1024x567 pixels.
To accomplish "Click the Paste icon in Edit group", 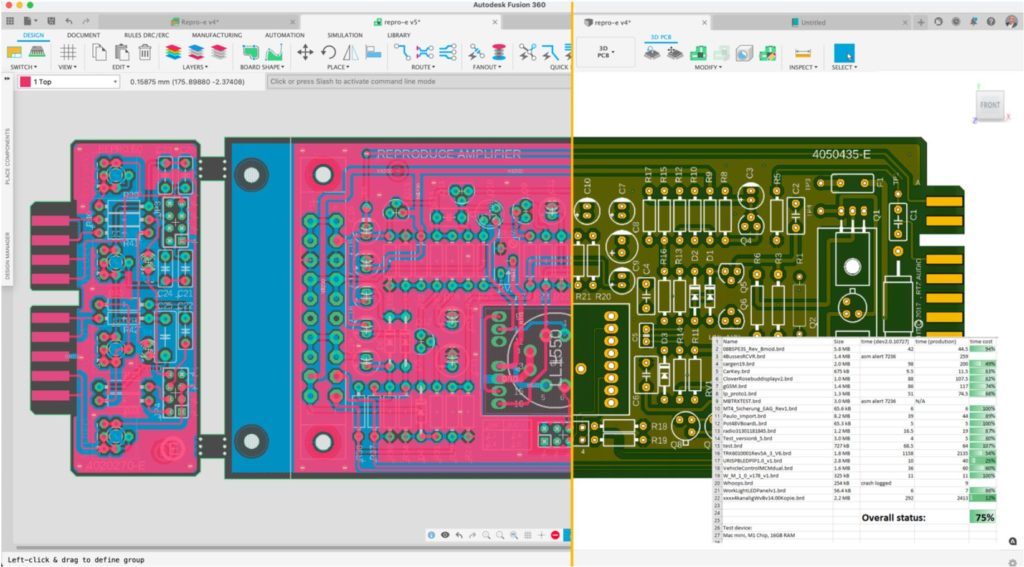I will pyautogui.click(x=123, y=53).
